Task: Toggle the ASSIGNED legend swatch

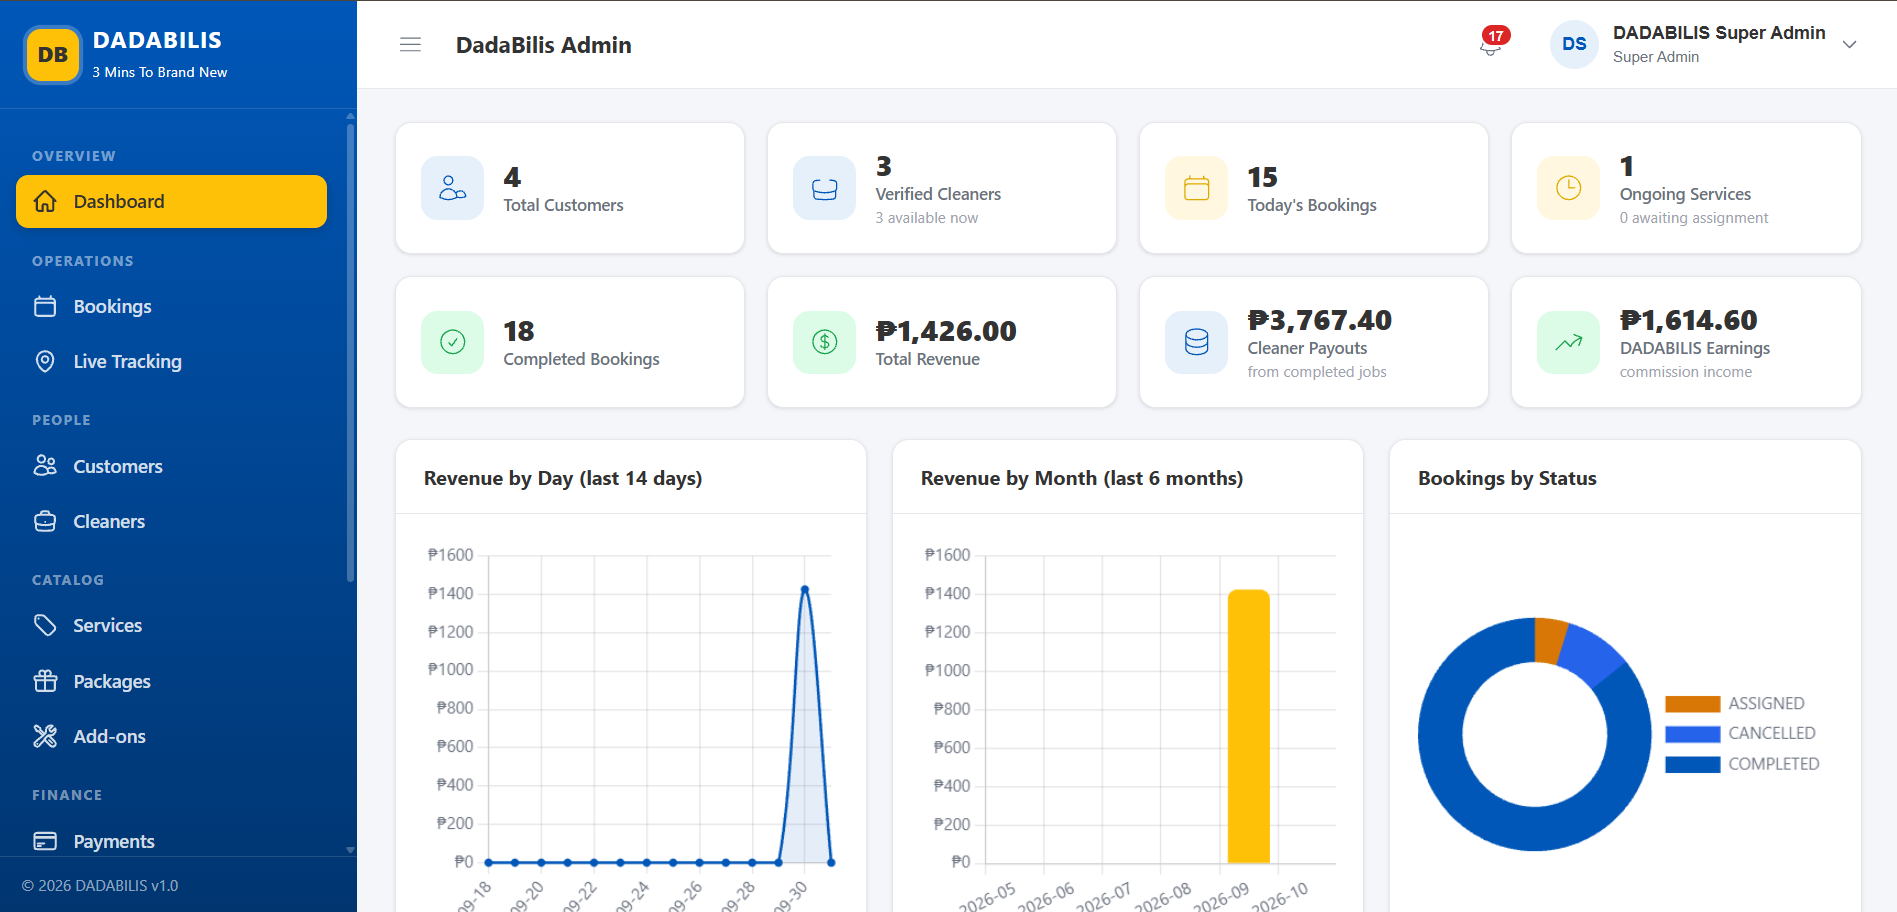Action: tap(1692, 704)
